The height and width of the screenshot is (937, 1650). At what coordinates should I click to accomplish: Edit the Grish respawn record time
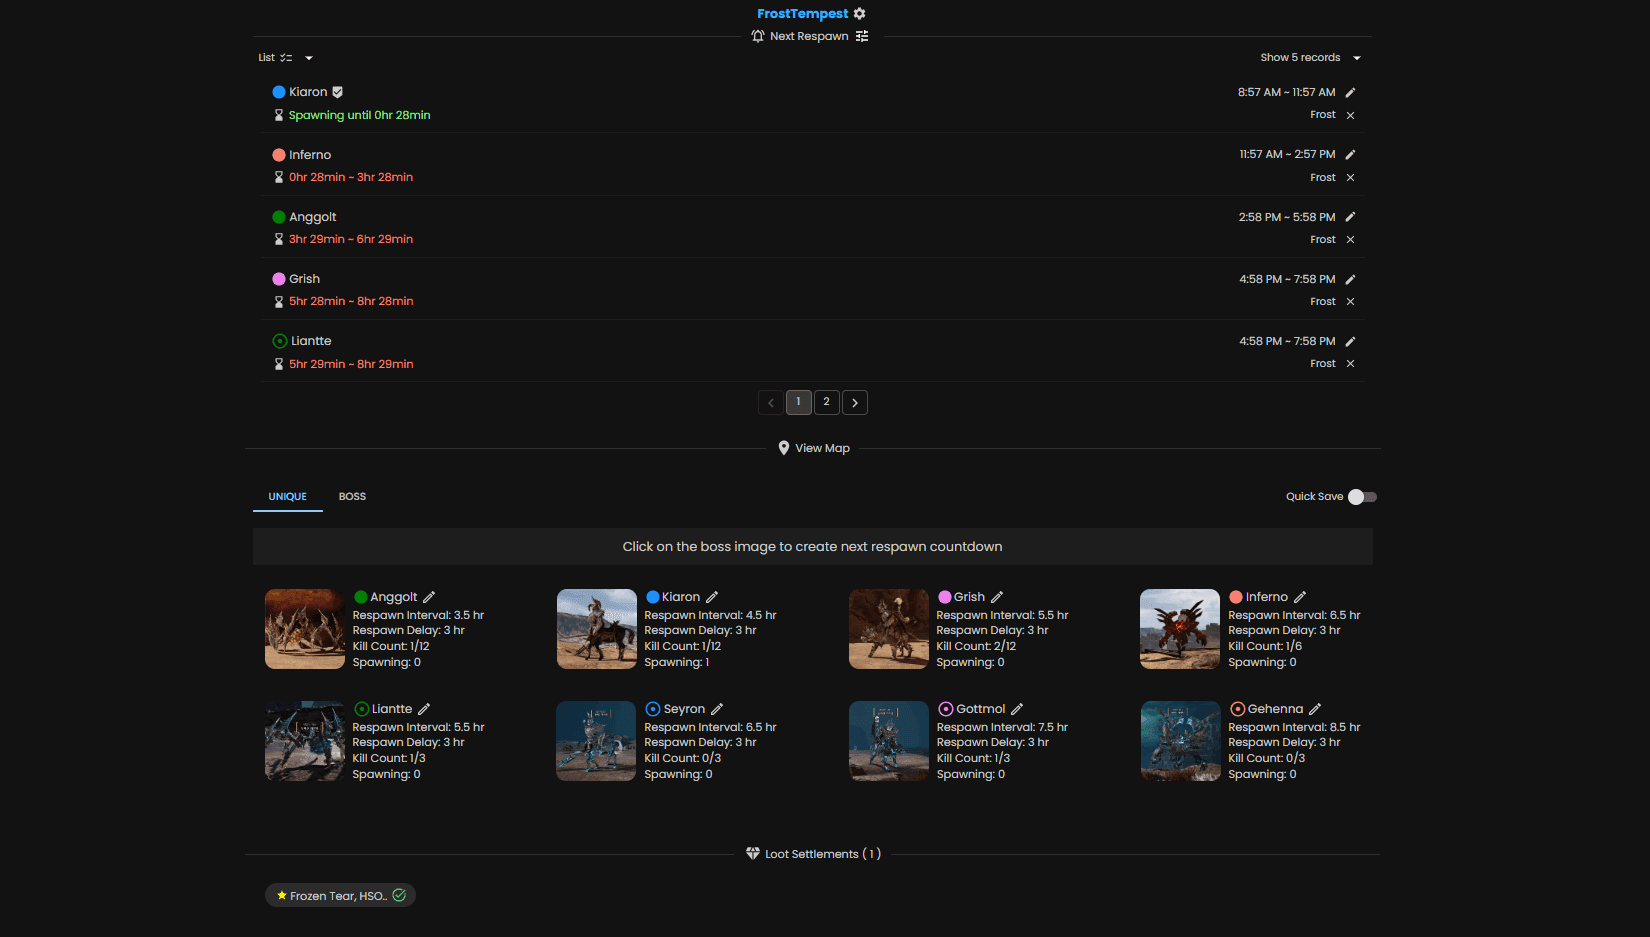[1350, 279]
